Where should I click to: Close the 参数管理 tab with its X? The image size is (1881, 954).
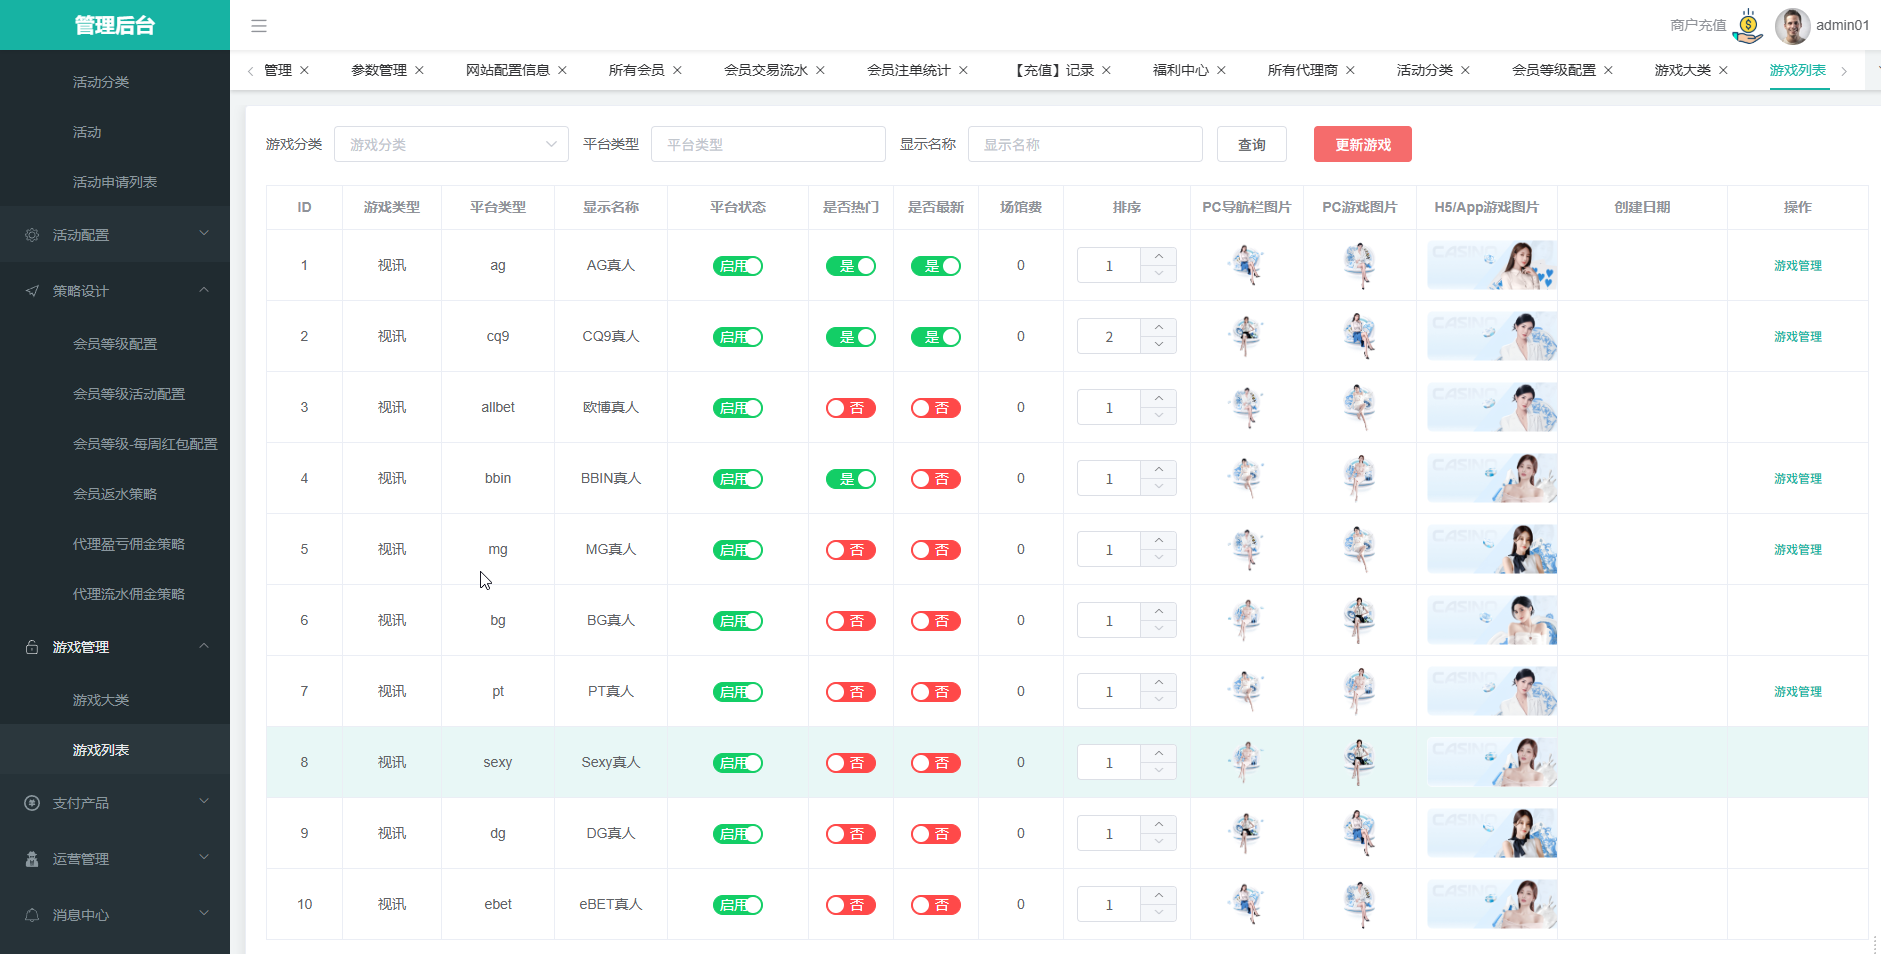point(419,70)
